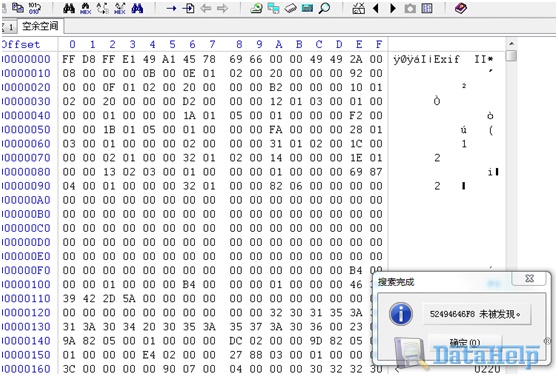Click the magnifying glass toolbar icon

(x=324, y=8)
